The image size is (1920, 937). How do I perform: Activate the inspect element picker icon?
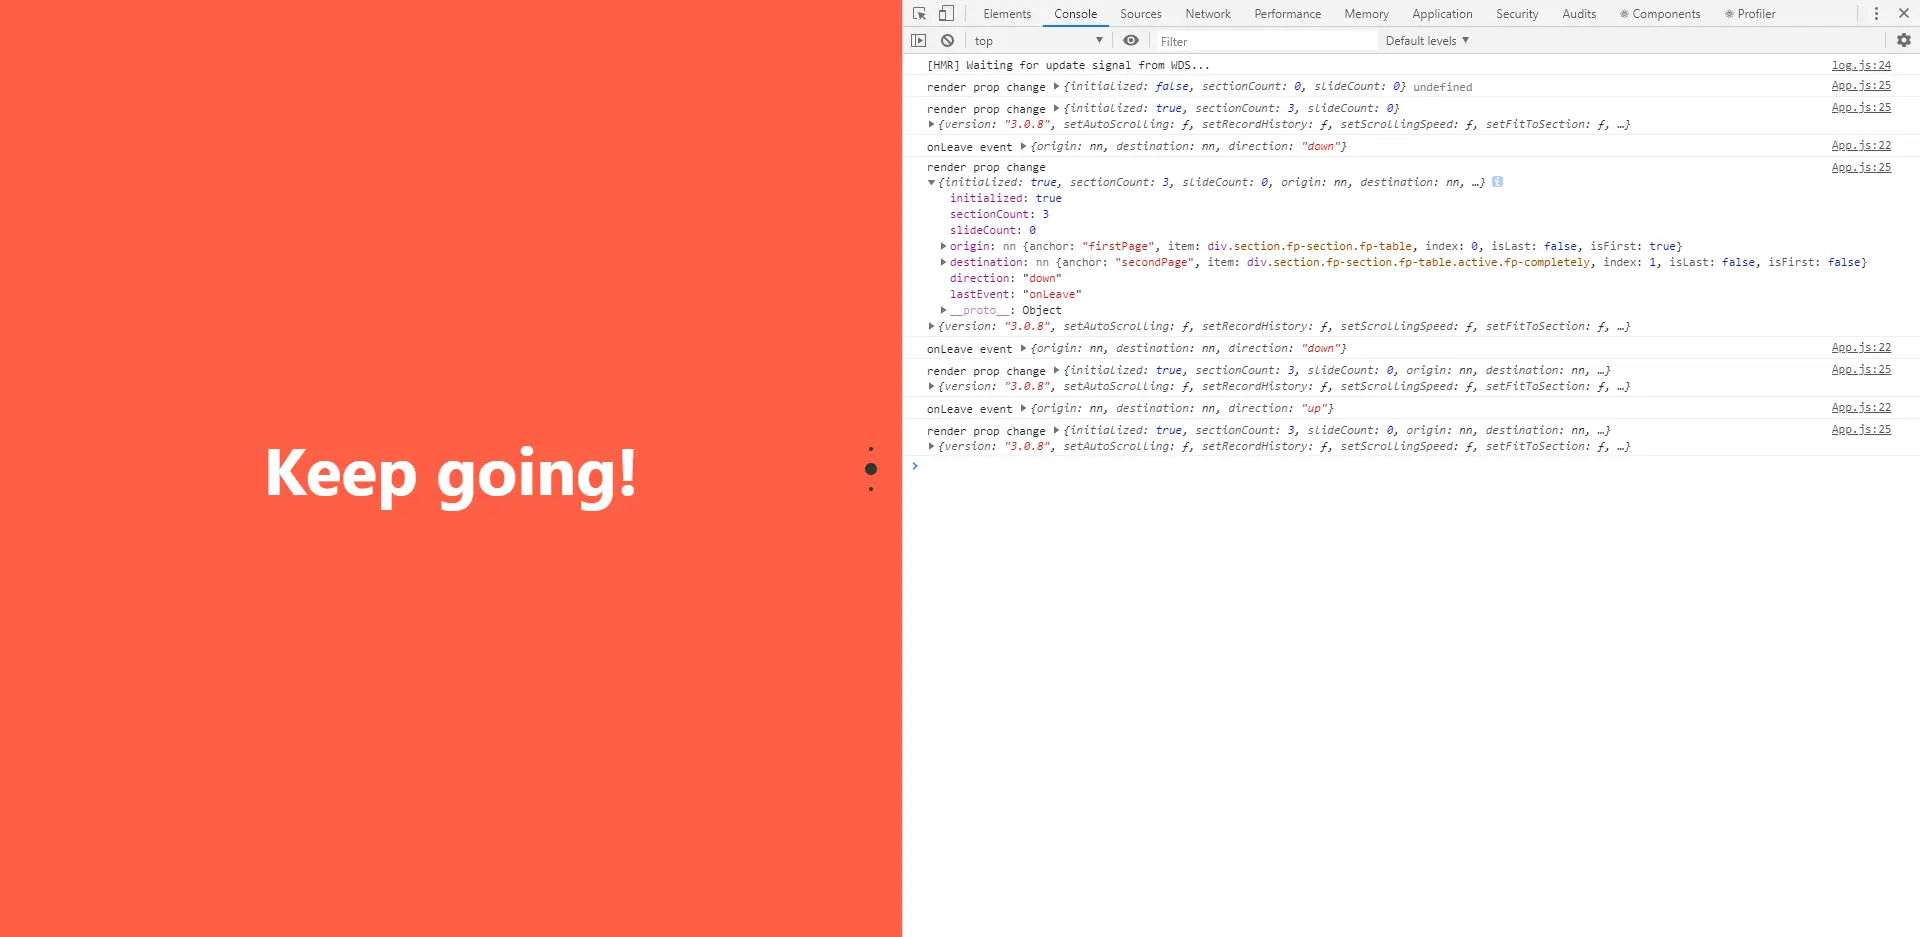point(920,14)
